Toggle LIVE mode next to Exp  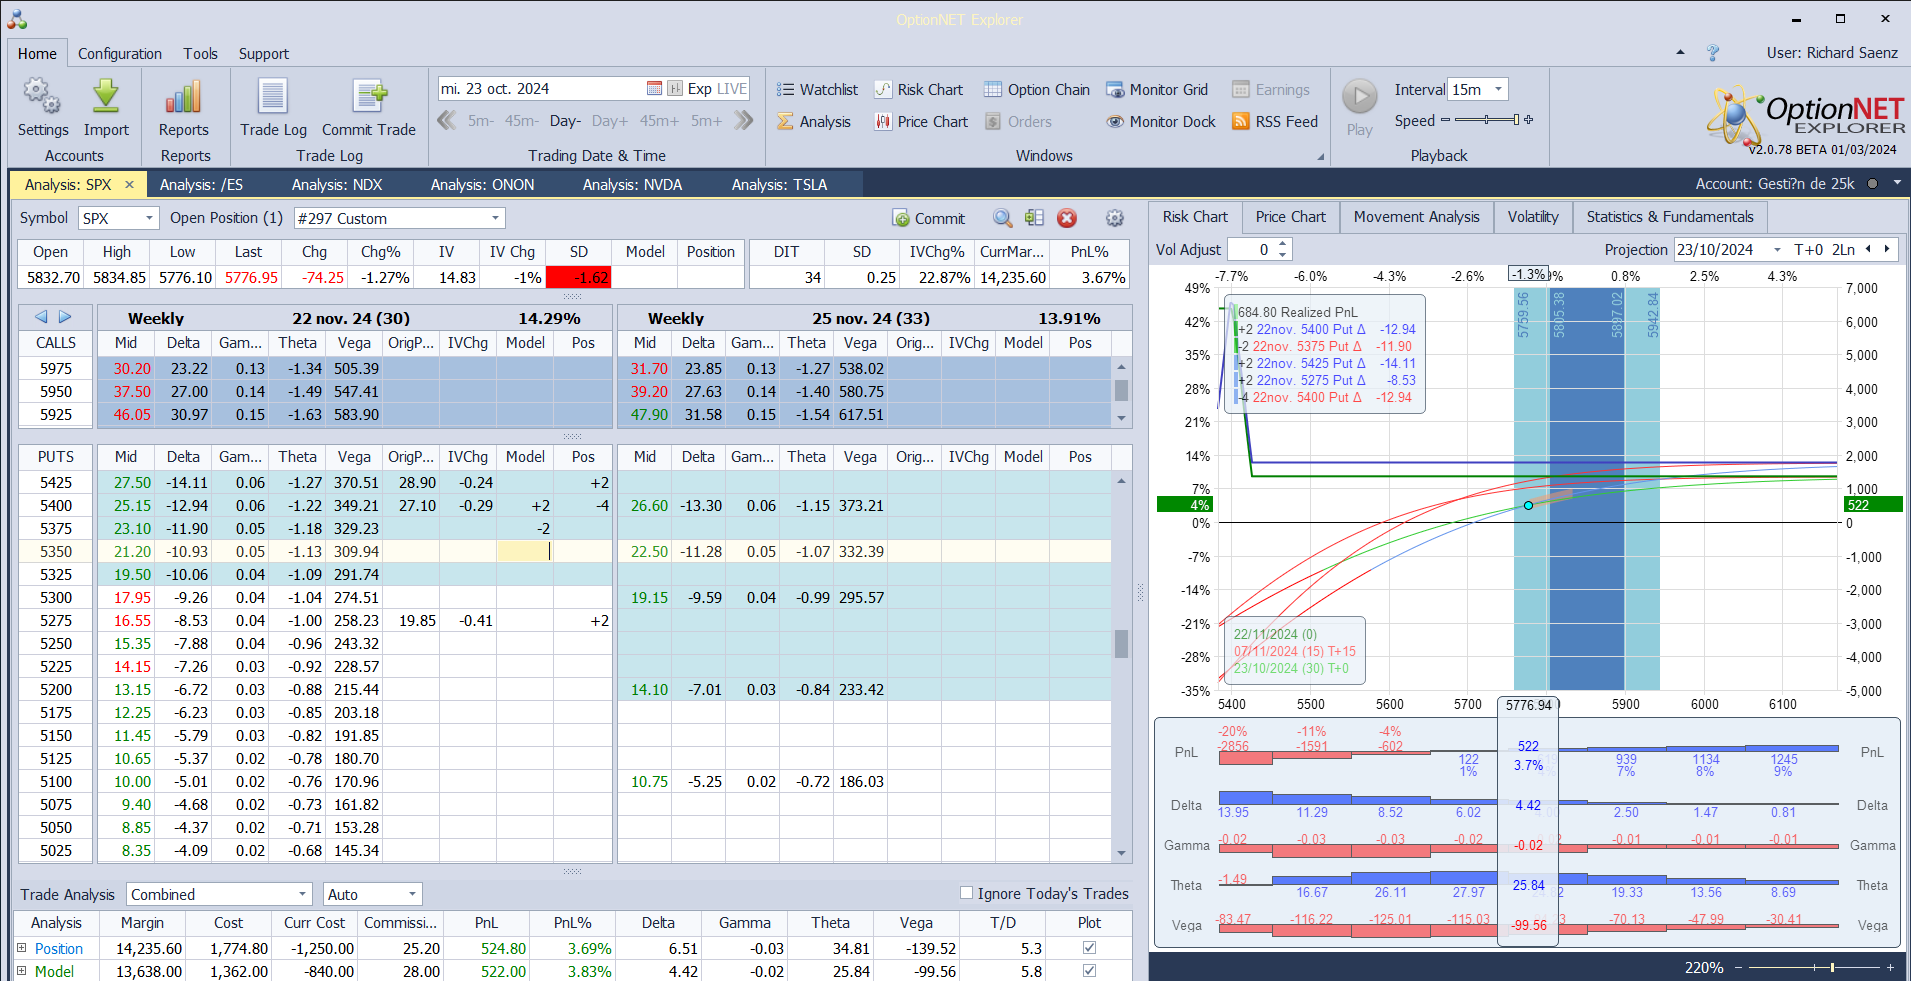click(x=732, y=89)
